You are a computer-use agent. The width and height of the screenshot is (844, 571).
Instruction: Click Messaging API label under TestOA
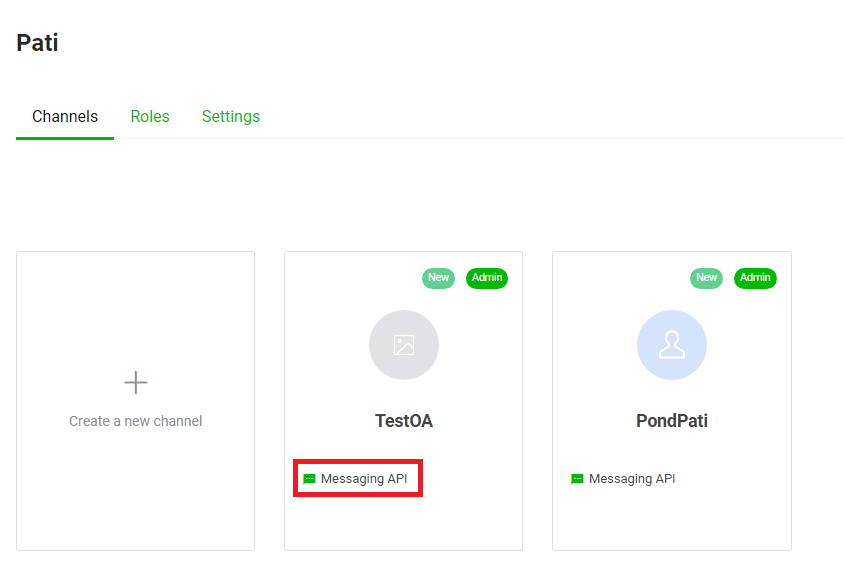(364, 479)
